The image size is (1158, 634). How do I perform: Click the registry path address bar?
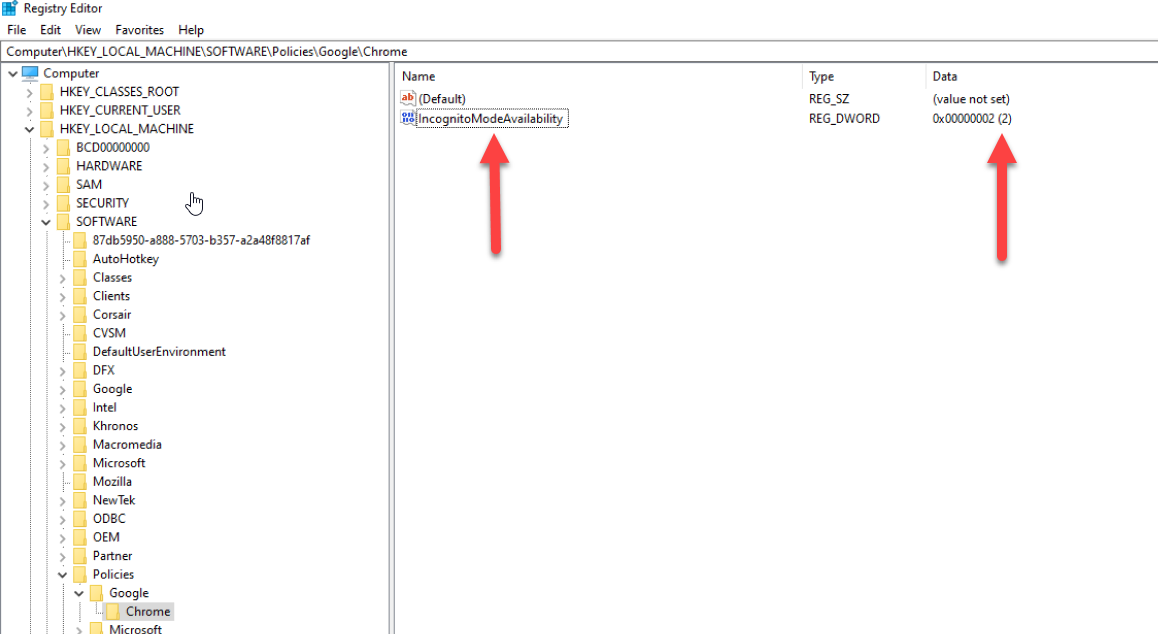click(x=579, y=52)
